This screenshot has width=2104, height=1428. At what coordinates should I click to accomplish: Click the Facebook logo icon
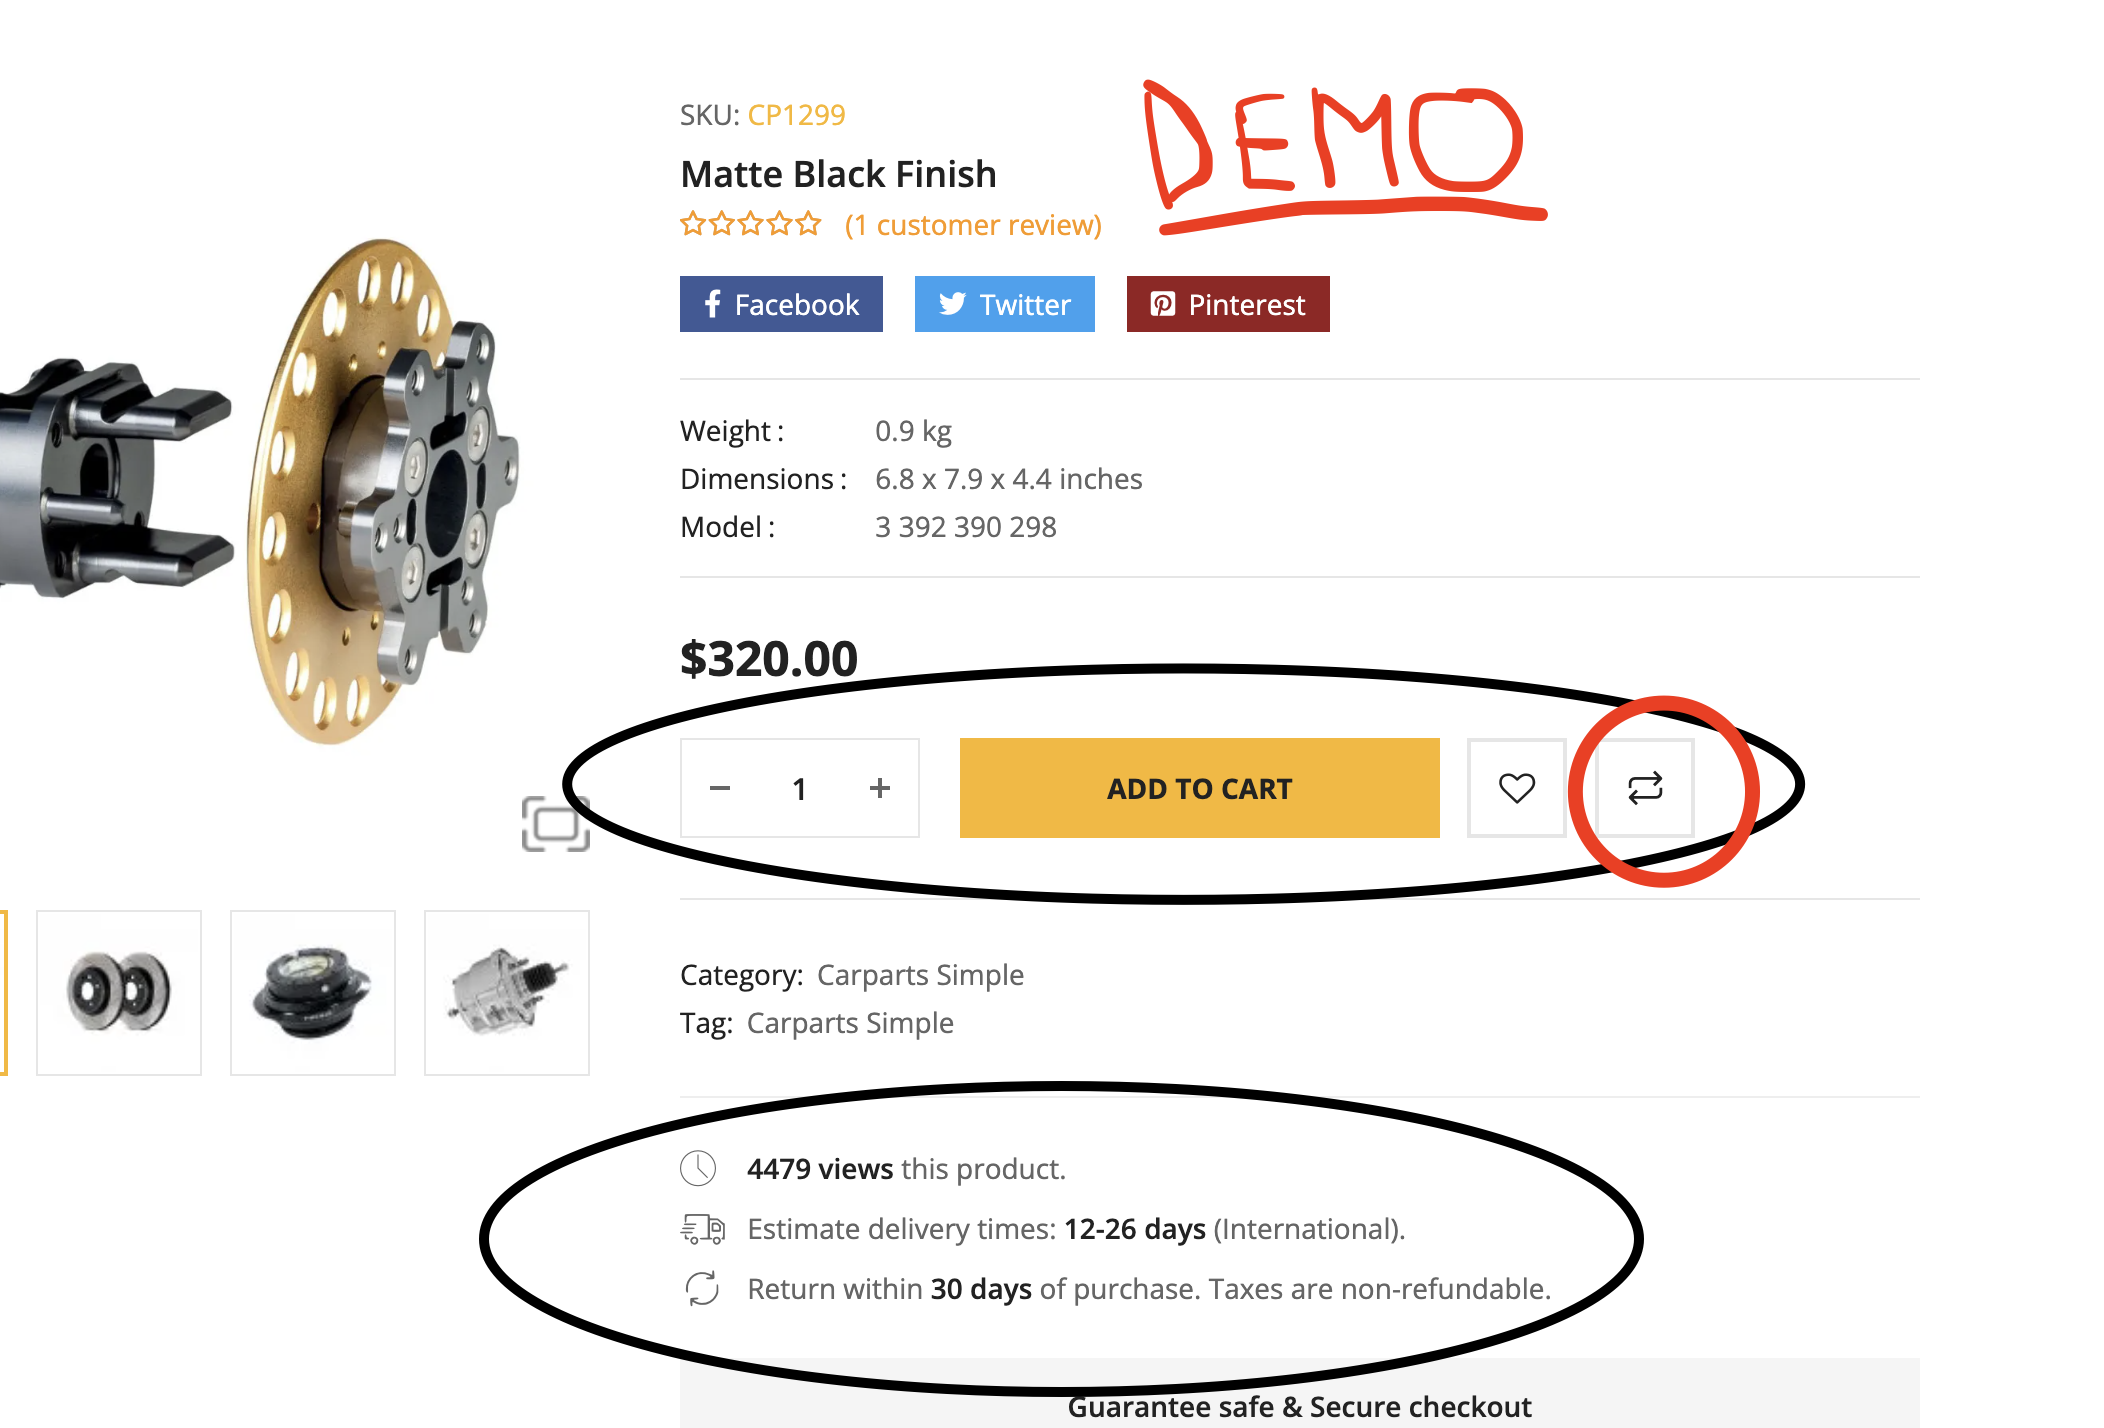click(712, 304)
